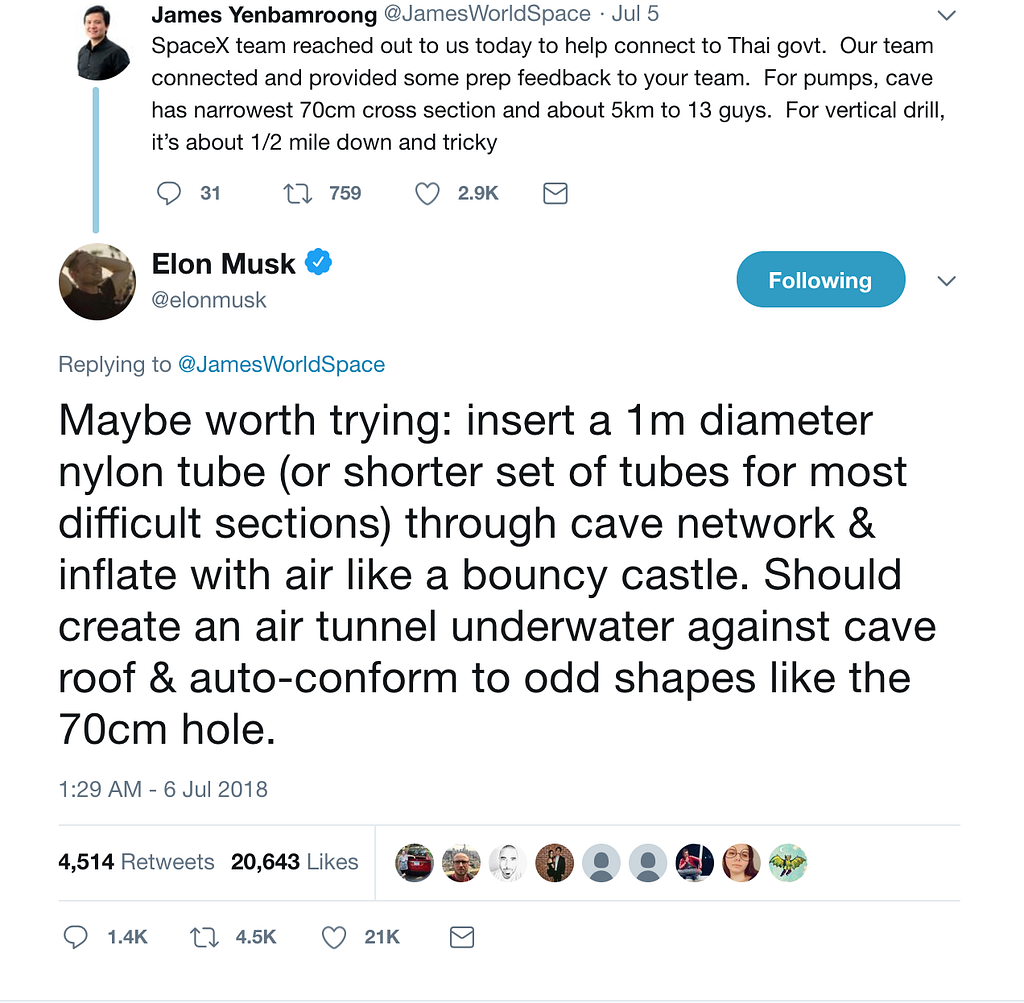Reply to James Yenbamroong's tweet

(169, 193)
